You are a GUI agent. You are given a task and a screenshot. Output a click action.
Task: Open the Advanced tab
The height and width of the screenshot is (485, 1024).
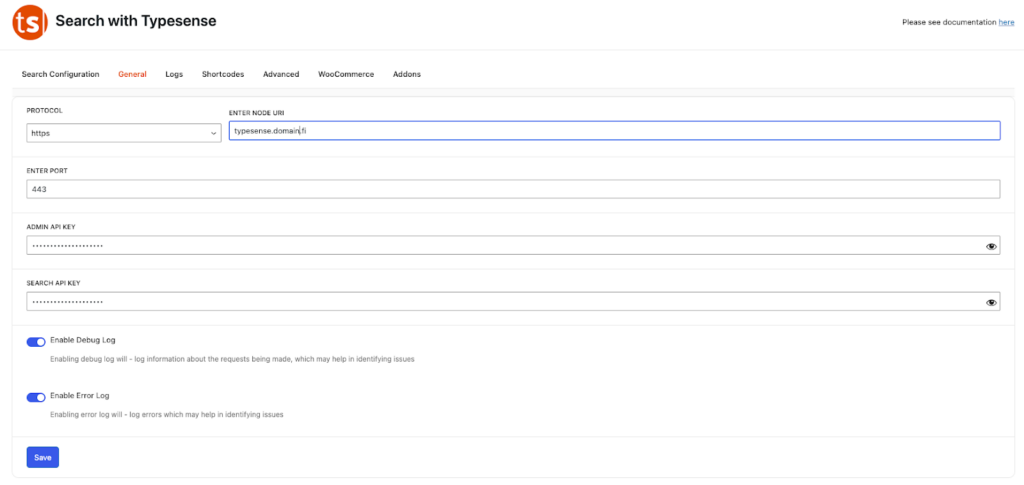click(x=281, y=74)
